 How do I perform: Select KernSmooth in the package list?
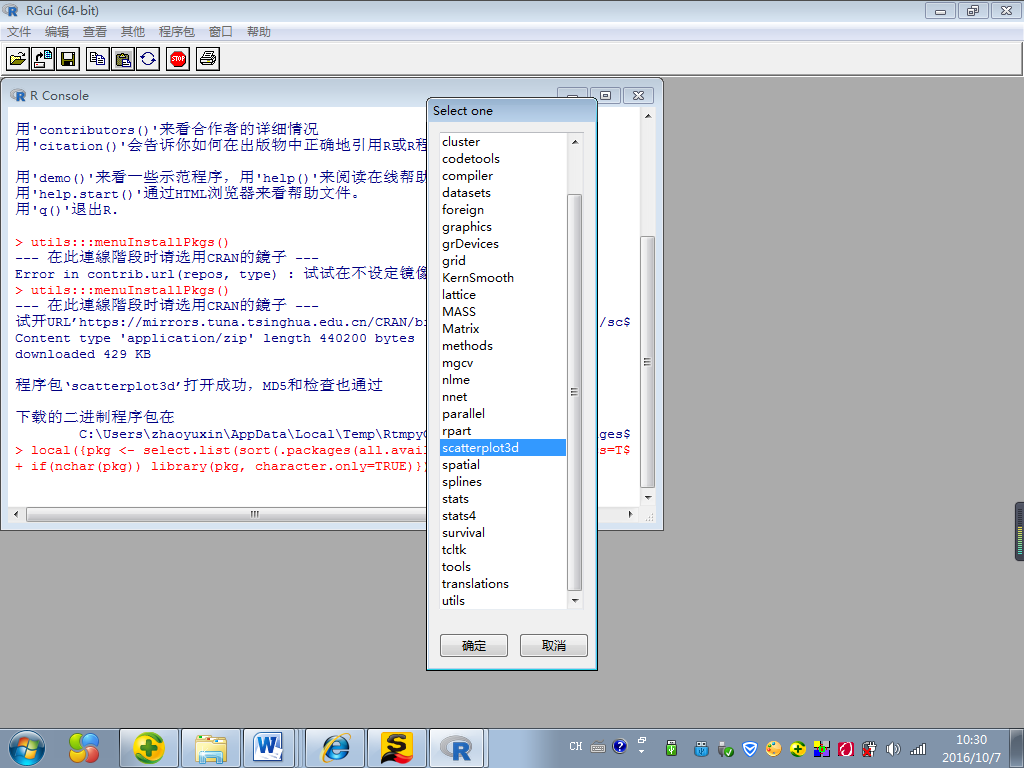tap(503, 278)
